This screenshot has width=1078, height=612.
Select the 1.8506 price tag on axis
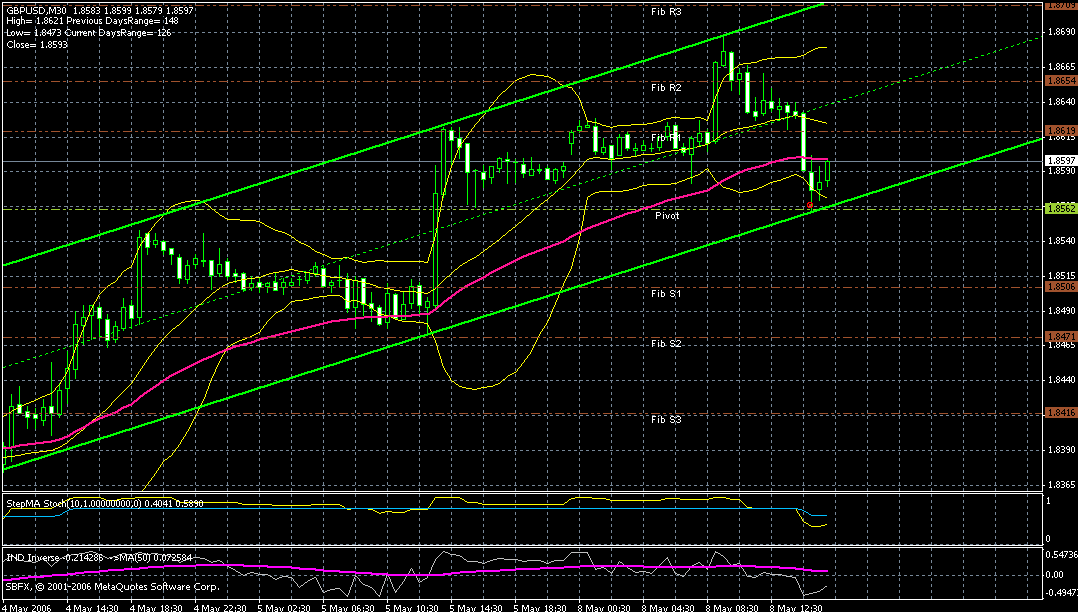(x=1061, y=286)
